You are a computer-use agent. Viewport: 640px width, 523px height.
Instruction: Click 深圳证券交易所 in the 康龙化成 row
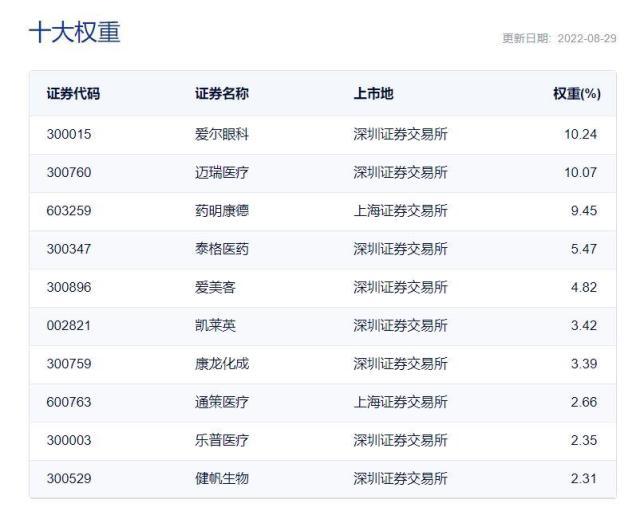(400, 364)
